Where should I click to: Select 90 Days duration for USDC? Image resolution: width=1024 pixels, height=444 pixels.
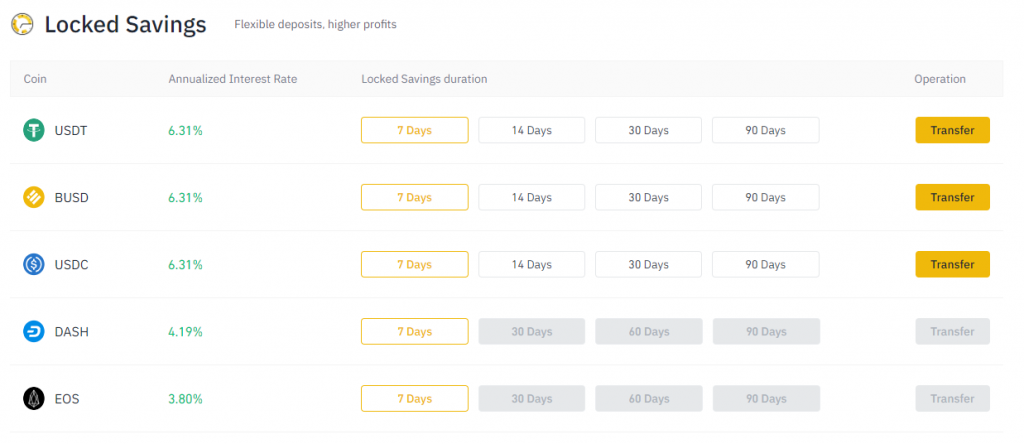pos(765,264)
